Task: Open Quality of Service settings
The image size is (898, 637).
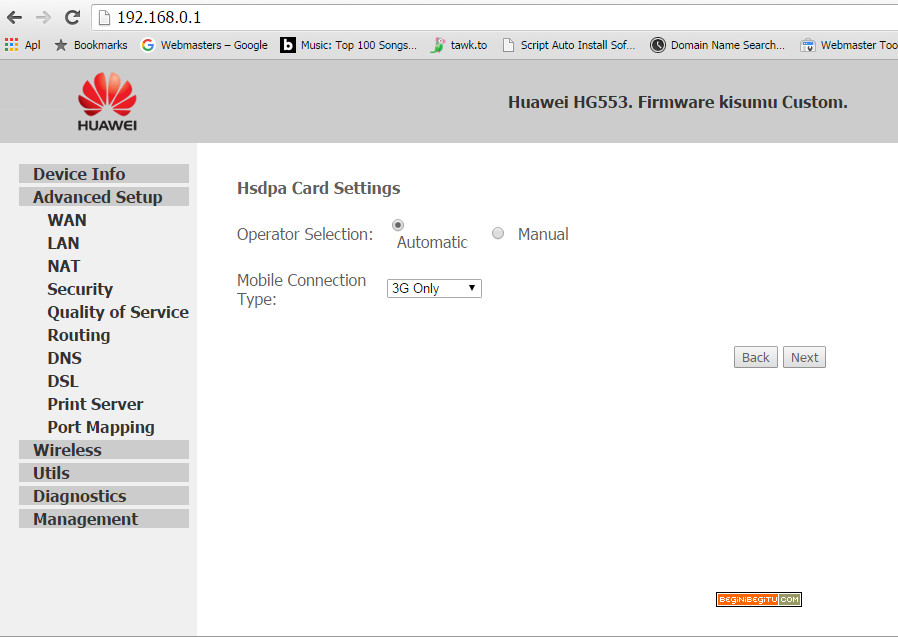Action: 118,312
